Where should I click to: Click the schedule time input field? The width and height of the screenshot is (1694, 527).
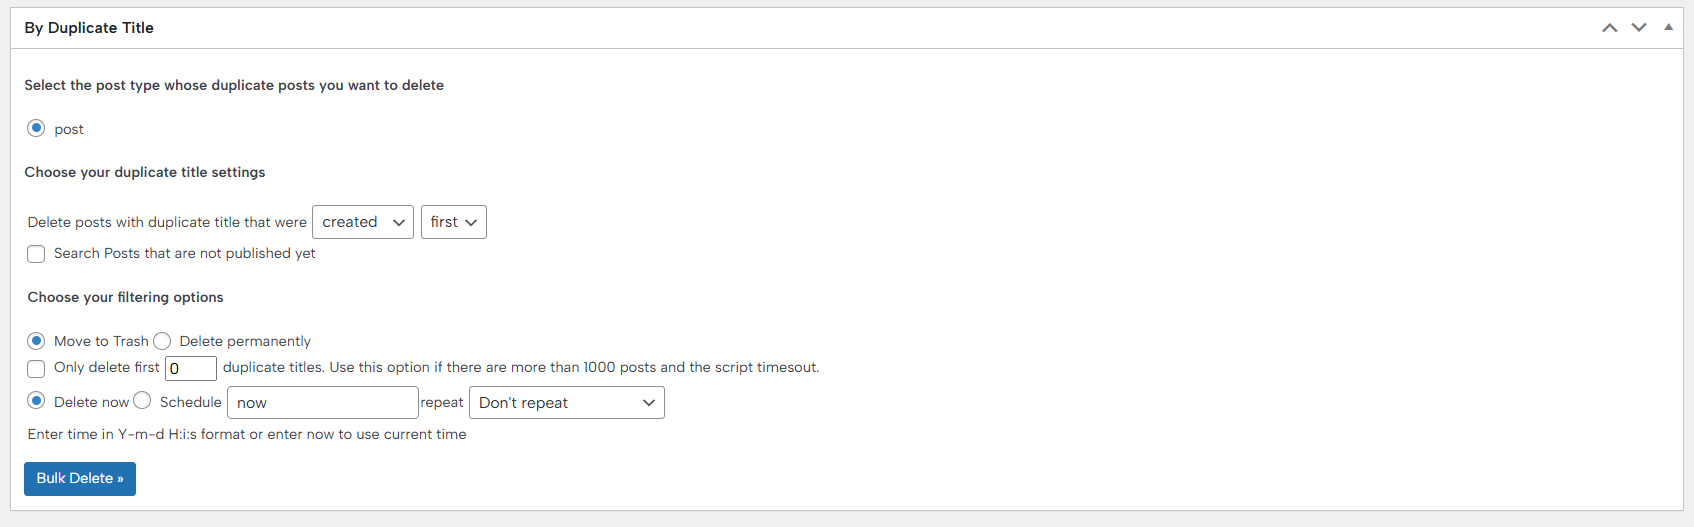[x=322, y=402]
